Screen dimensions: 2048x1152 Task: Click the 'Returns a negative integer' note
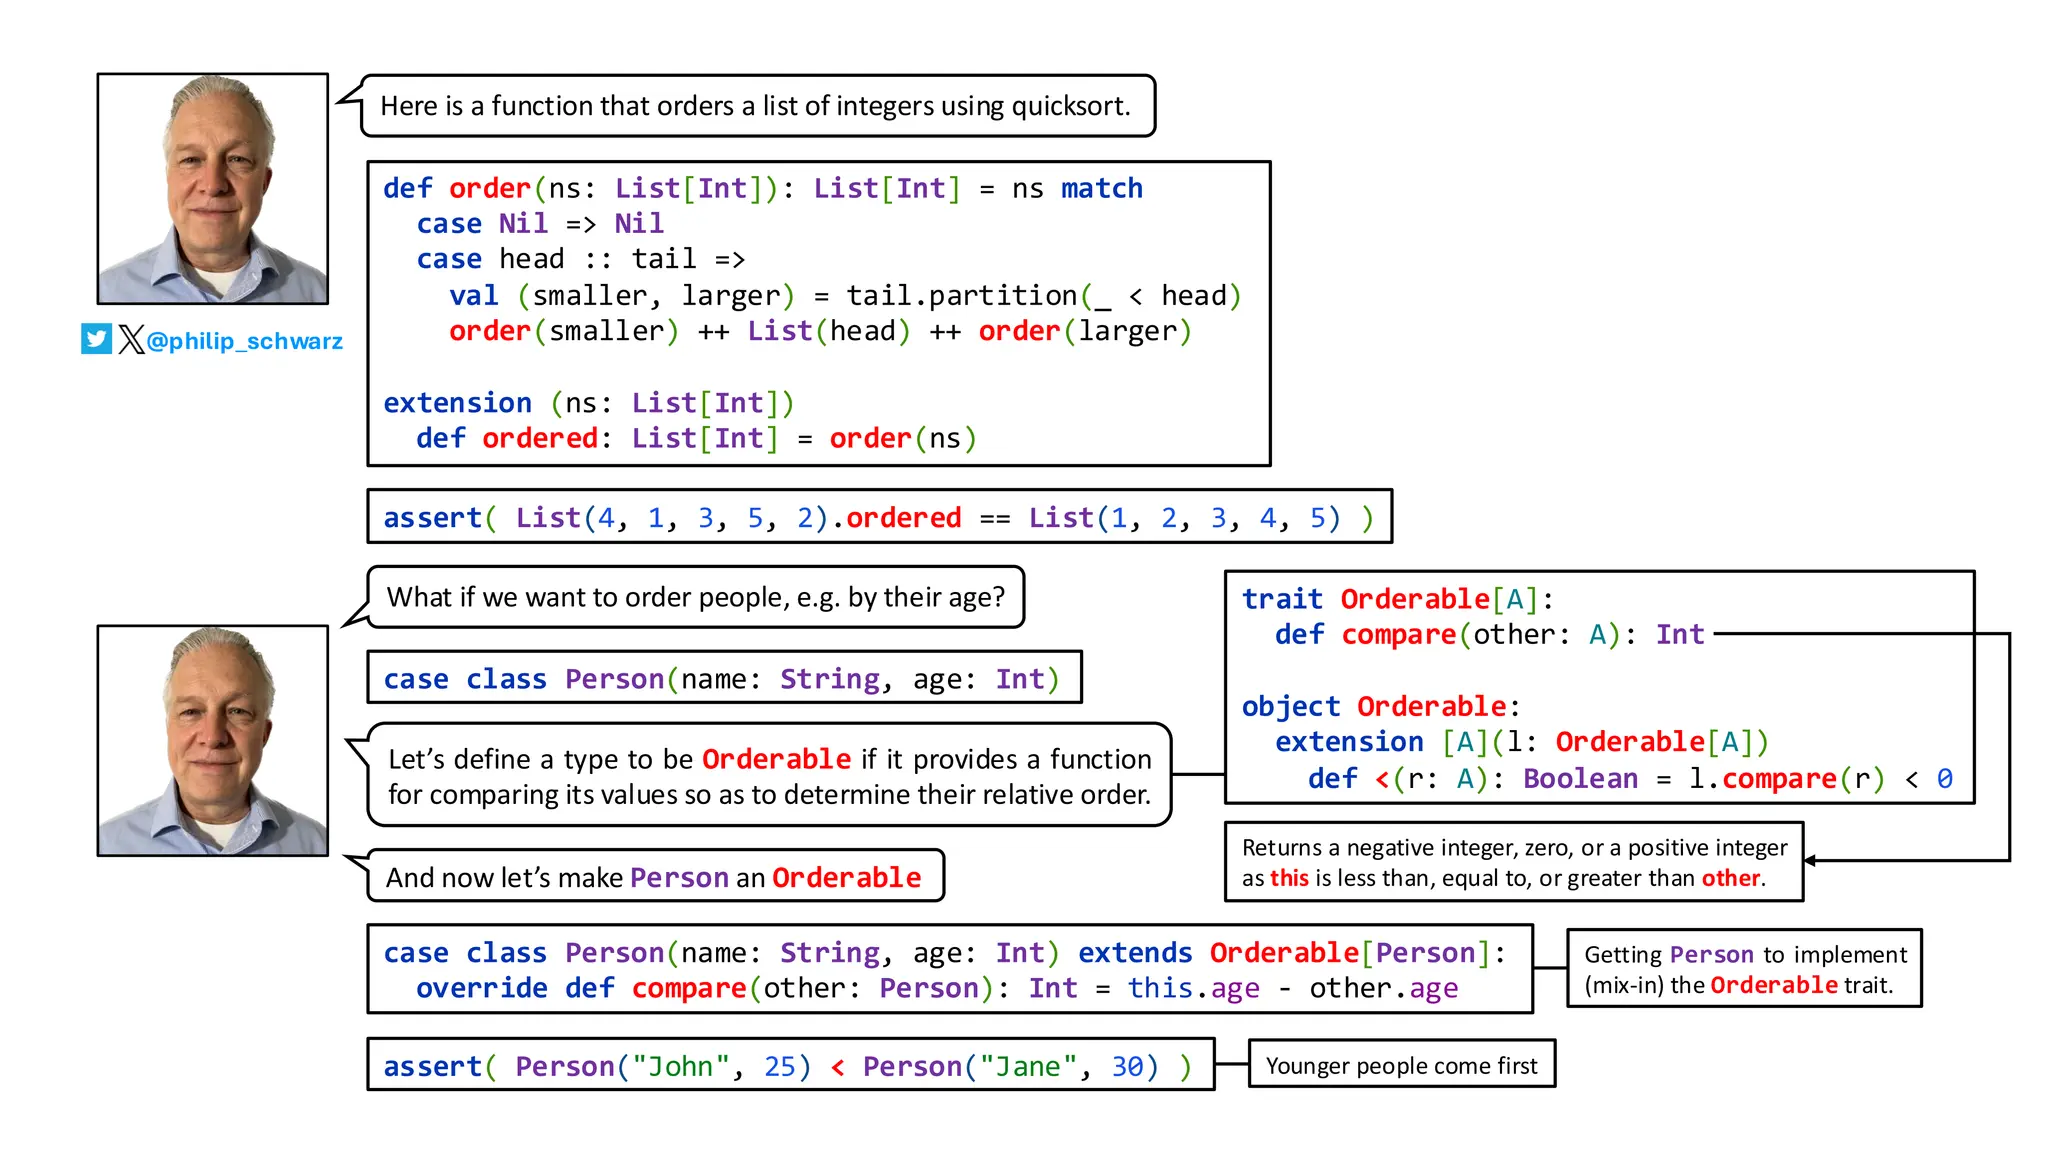pos(1513,862)
